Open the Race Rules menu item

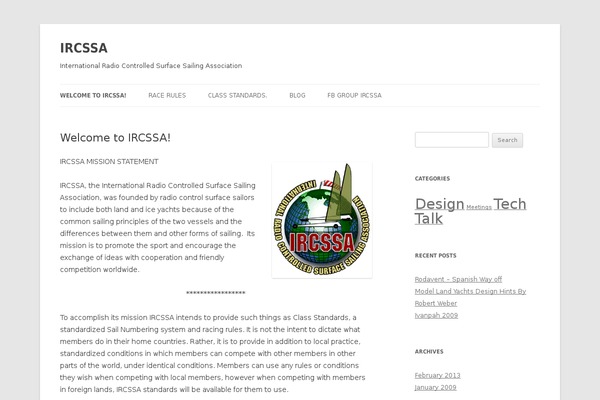(167, 95)
